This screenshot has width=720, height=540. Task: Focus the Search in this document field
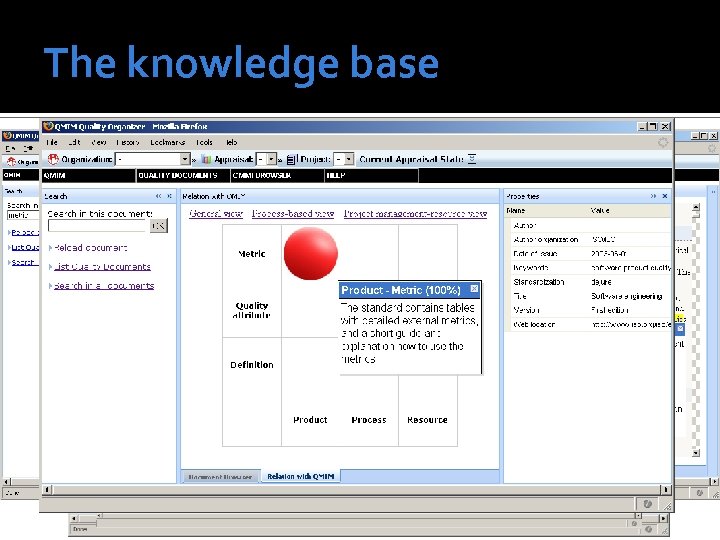(x=98, y=225)
